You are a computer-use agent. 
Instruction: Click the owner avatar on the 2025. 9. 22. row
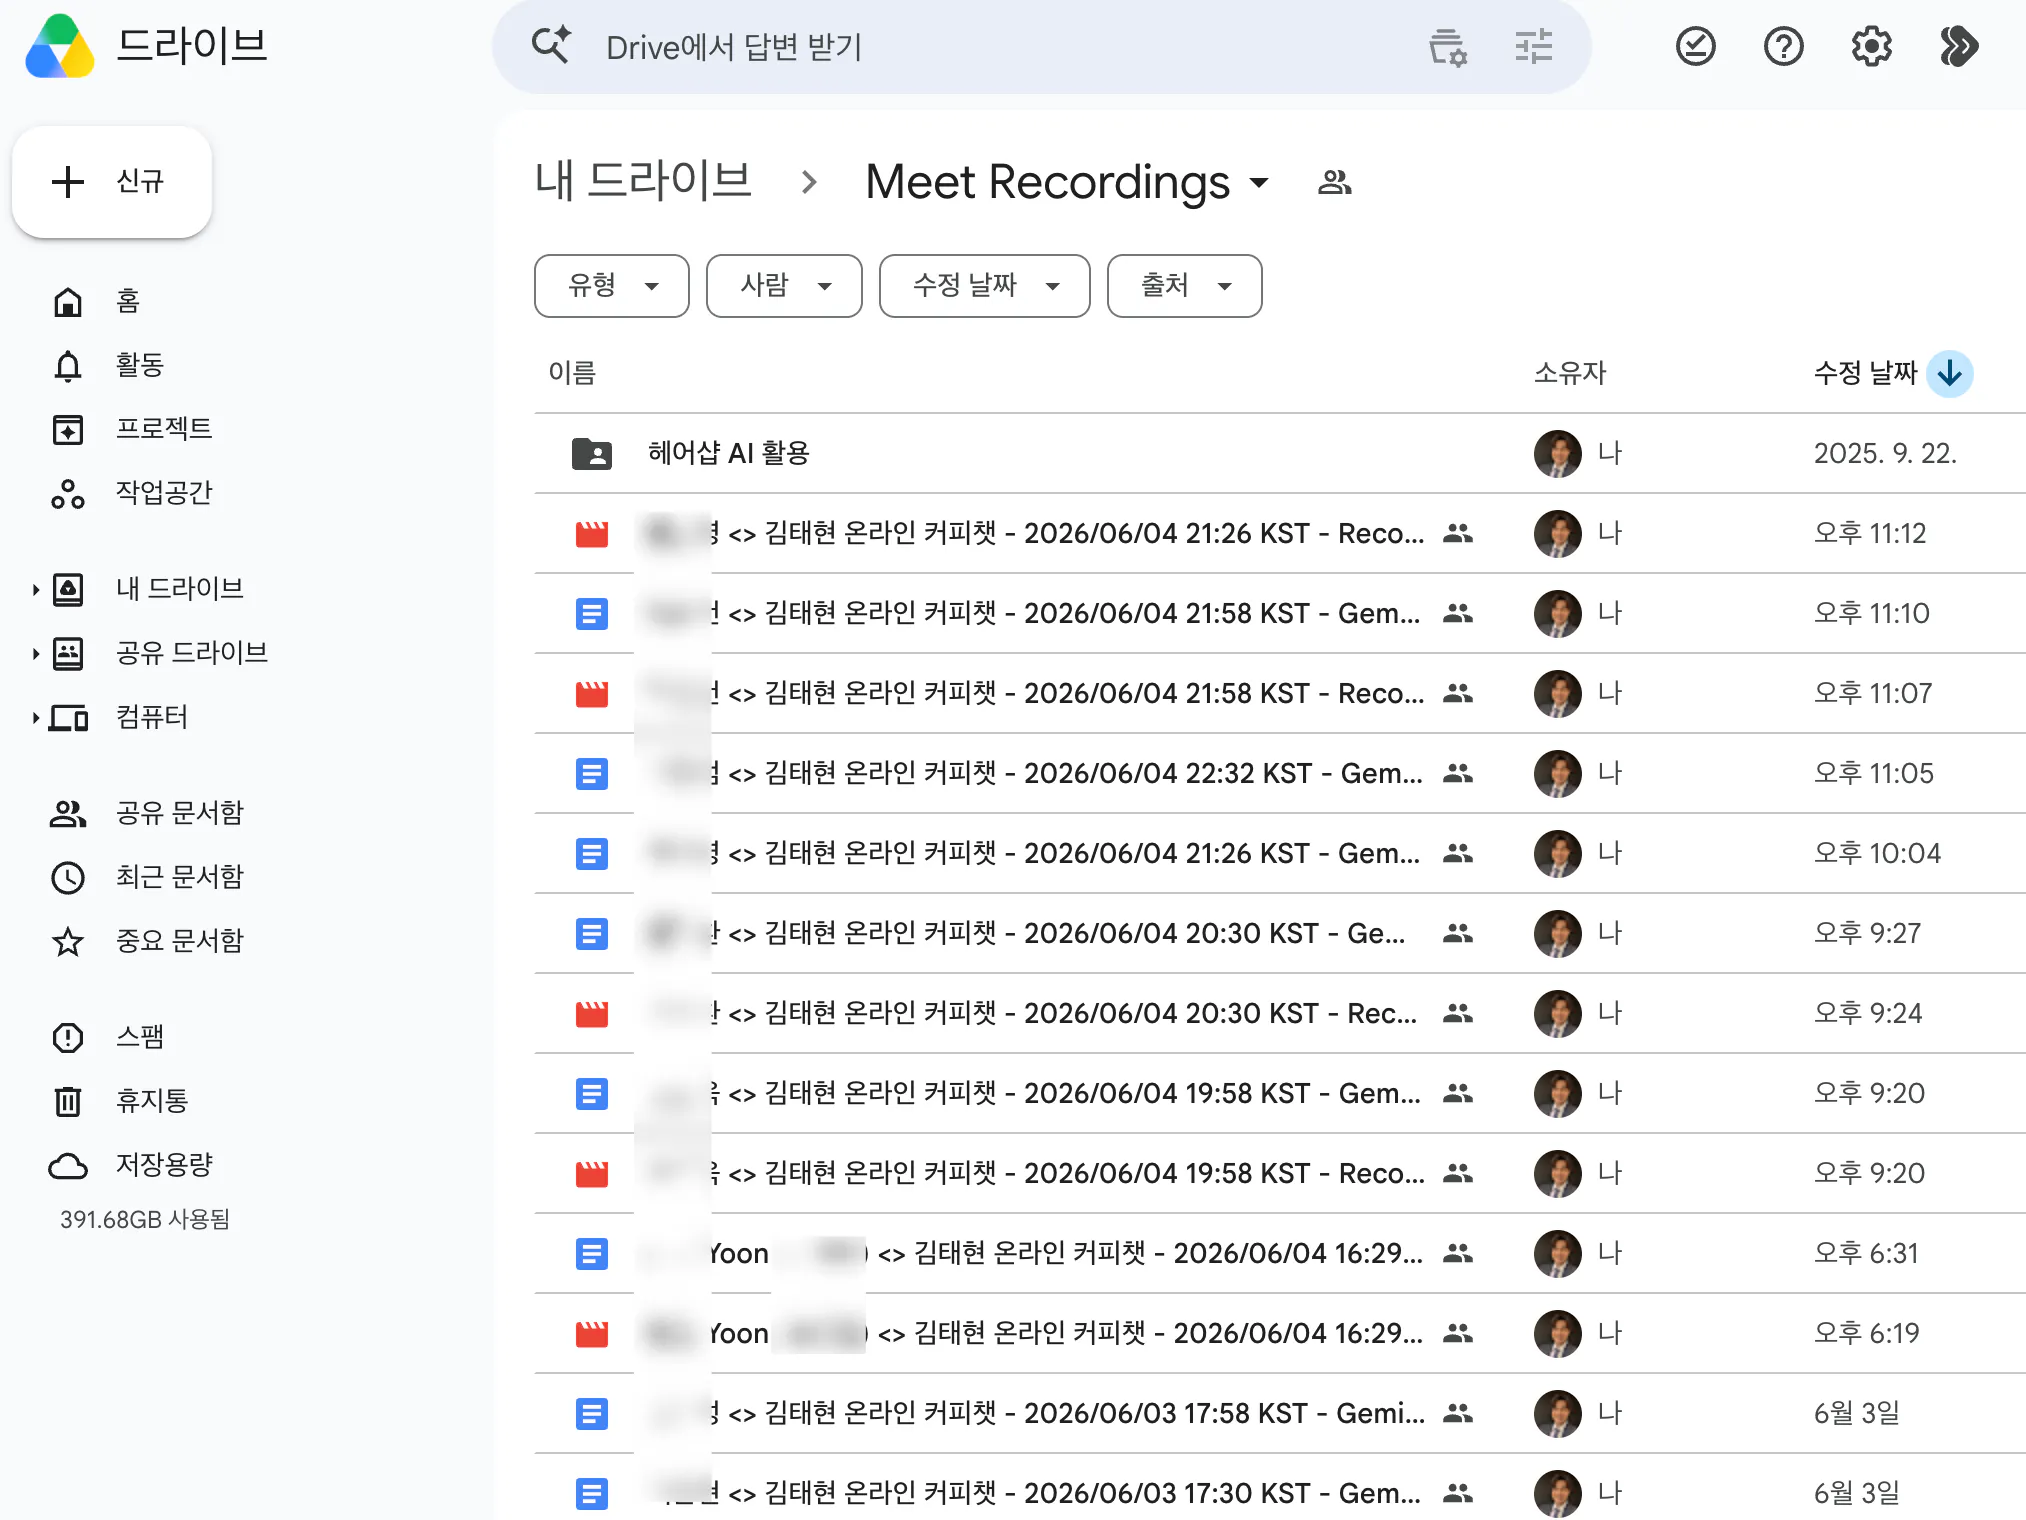tap(1557, 453)
